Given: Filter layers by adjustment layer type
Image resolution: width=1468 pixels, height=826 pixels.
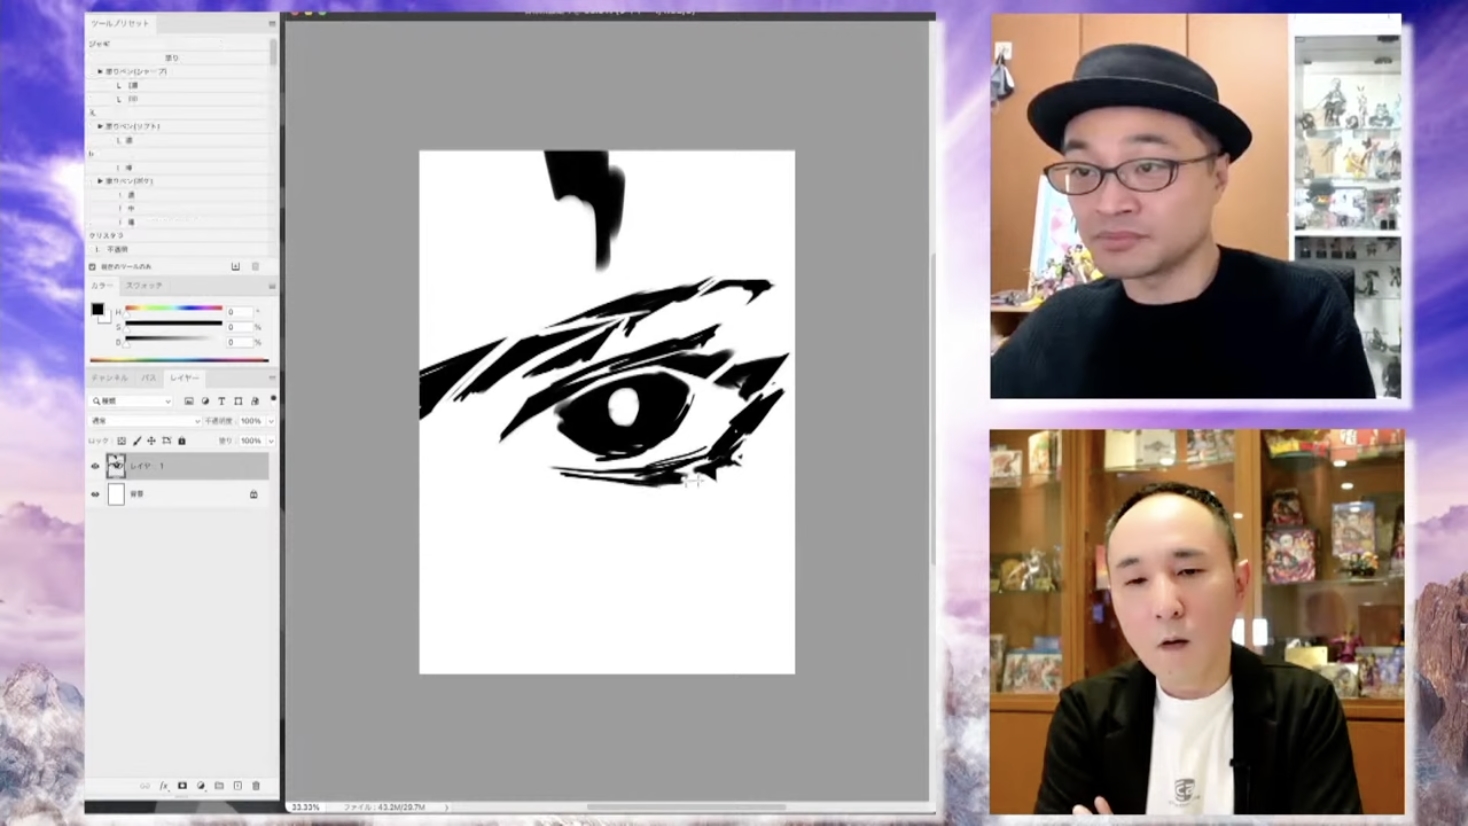Looking at the screenshot, I should point(205,401).
